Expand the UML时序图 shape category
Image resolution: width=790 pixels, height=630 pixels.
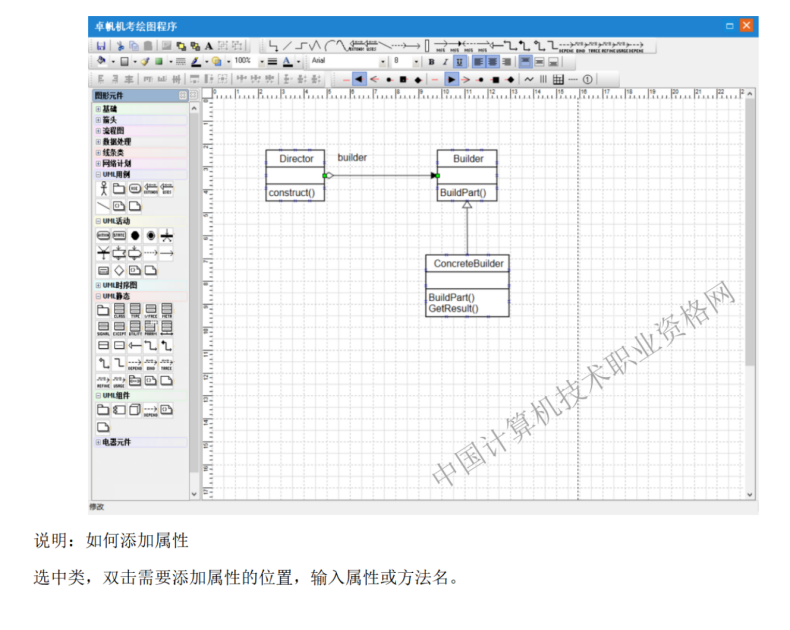pyautogui.click(x=98, y=285)
